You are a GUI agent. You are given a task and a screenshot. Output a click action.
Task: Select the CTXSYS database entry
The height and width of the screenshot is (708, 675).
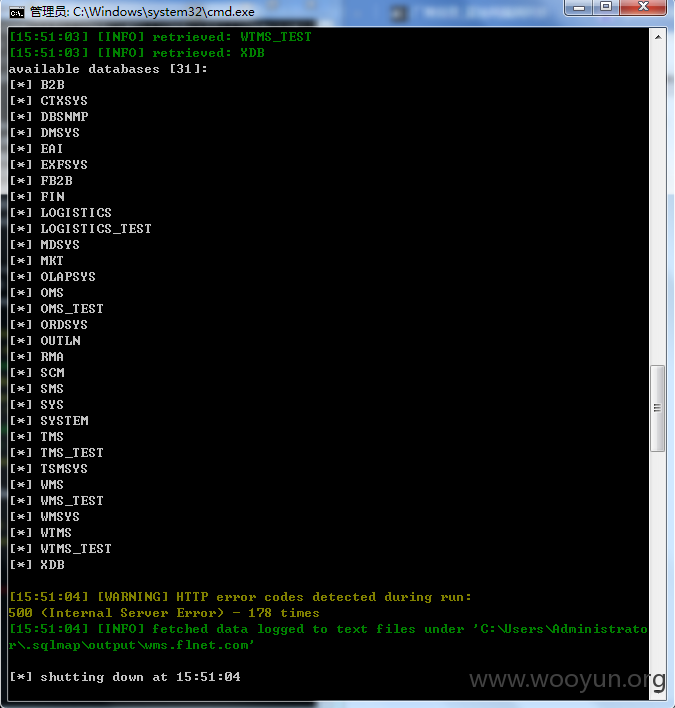[48, 101]
